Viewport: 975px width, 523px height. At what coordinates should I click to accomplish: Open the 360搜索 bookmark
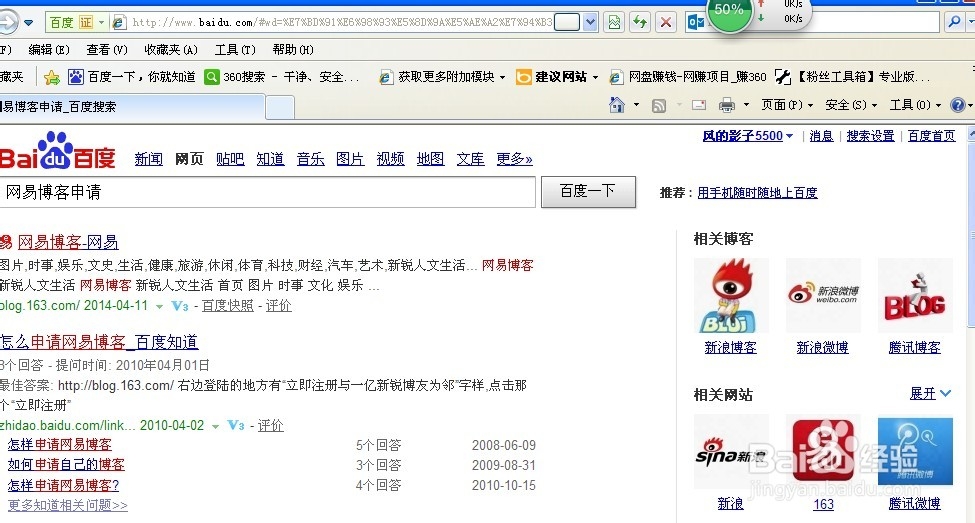point(282,77)
